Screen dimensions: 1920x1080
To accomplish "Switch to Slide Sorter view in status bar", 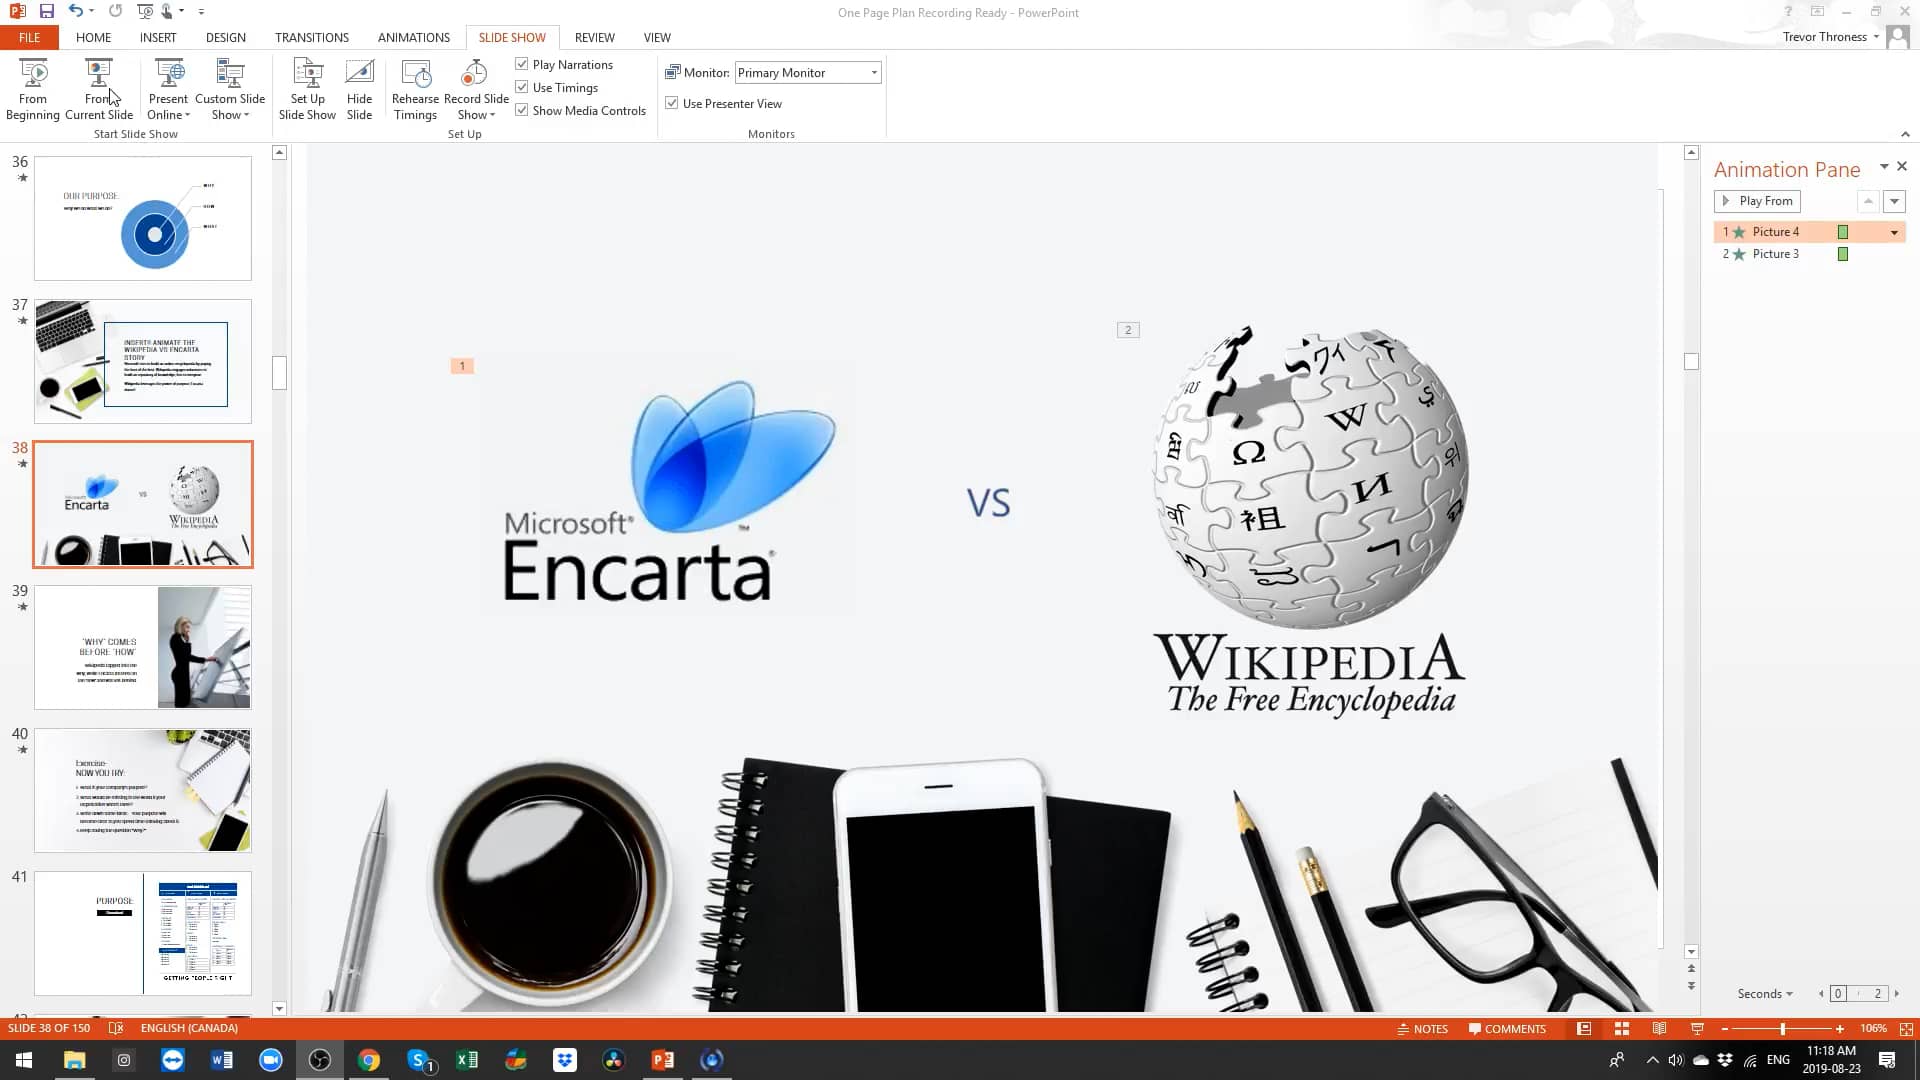I will click(1621, 1028).
